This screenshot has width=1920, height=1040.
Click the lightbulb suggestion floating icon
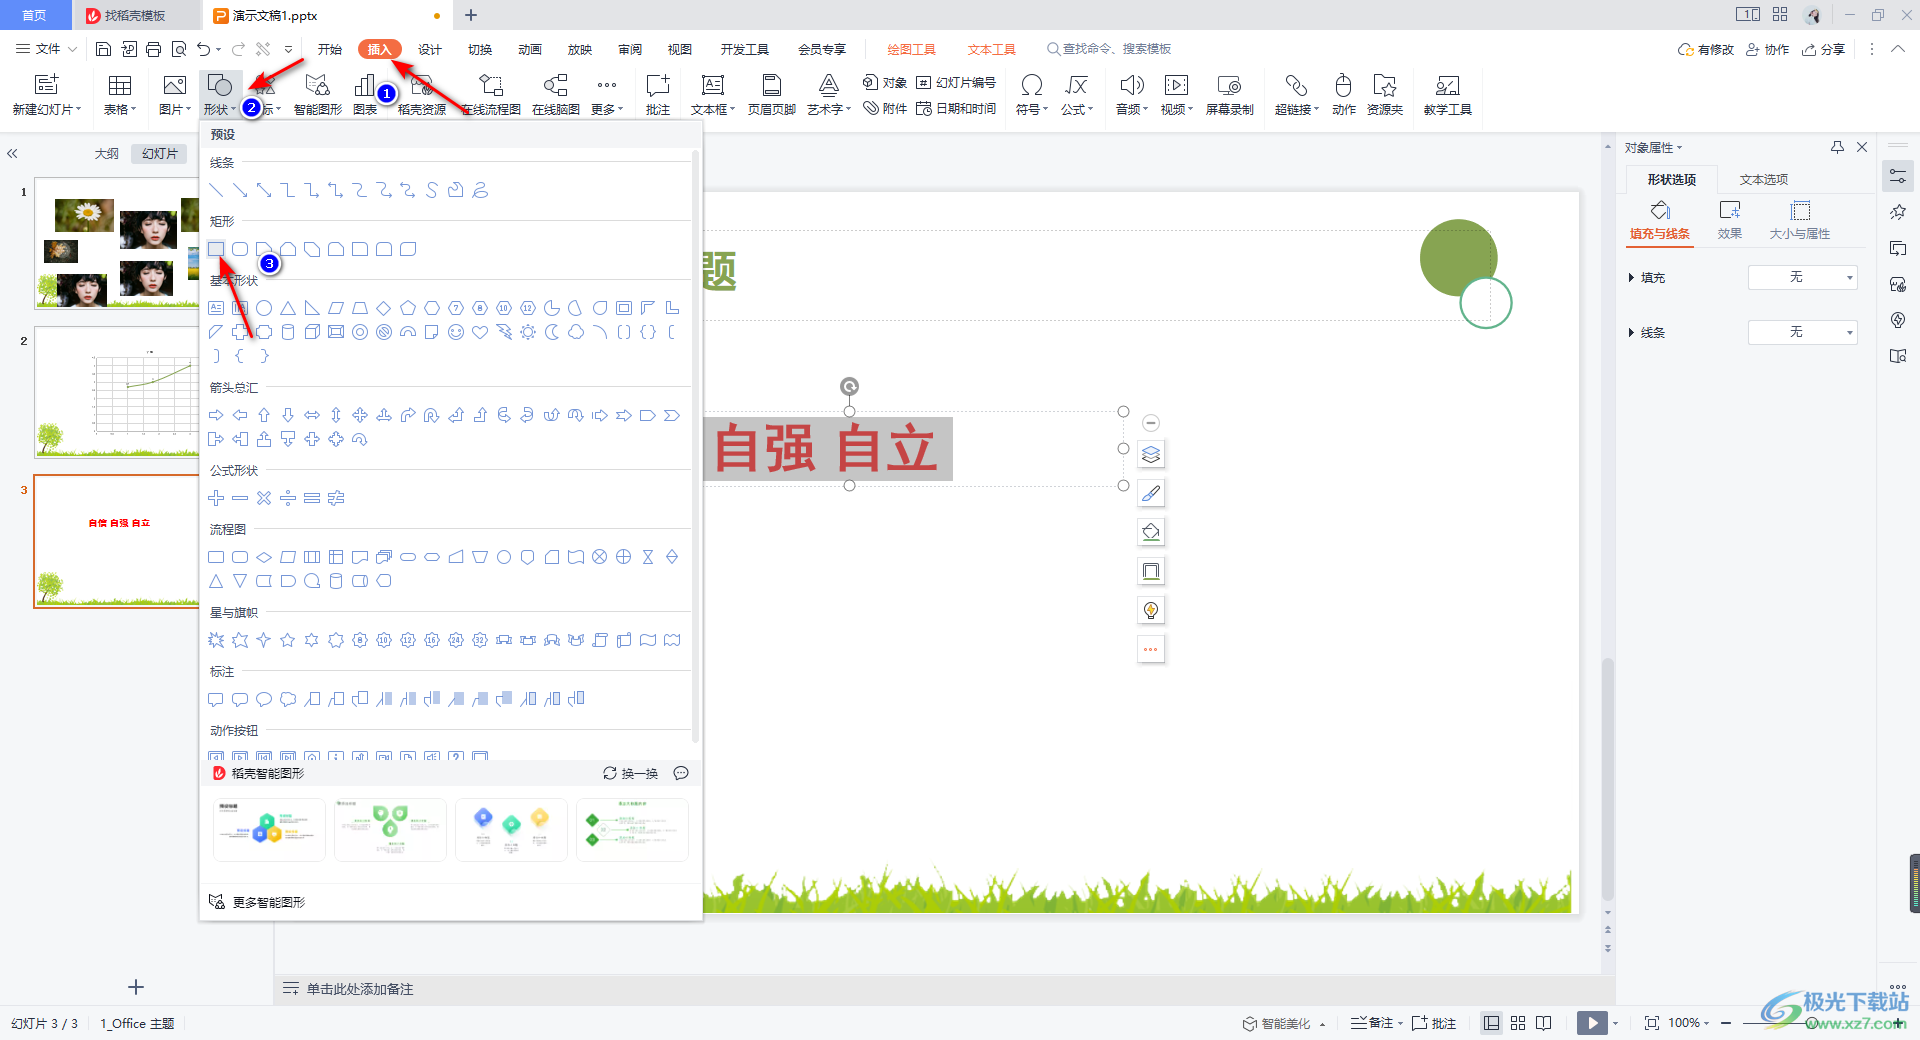1151,611
